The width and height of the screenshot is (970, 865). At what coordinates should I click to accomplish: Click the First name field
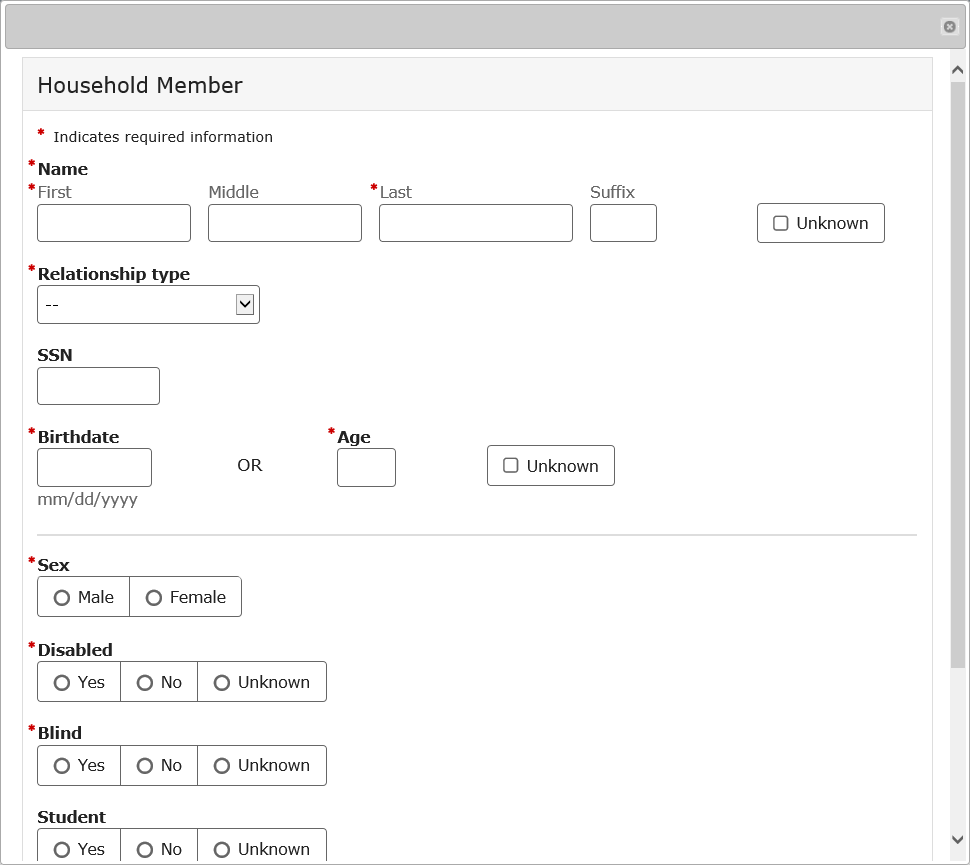(114, 223)
